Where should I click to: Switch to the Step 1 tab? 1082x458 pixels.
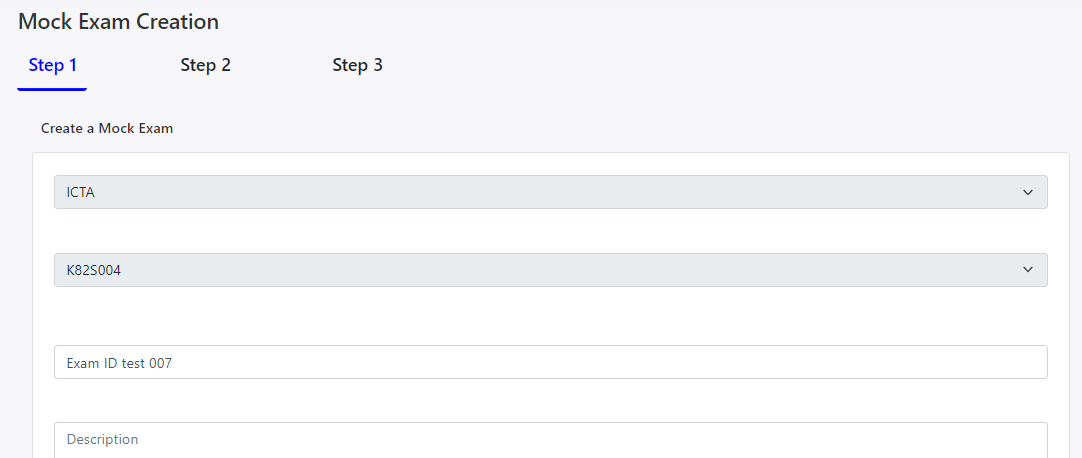[x=53, y=66]
